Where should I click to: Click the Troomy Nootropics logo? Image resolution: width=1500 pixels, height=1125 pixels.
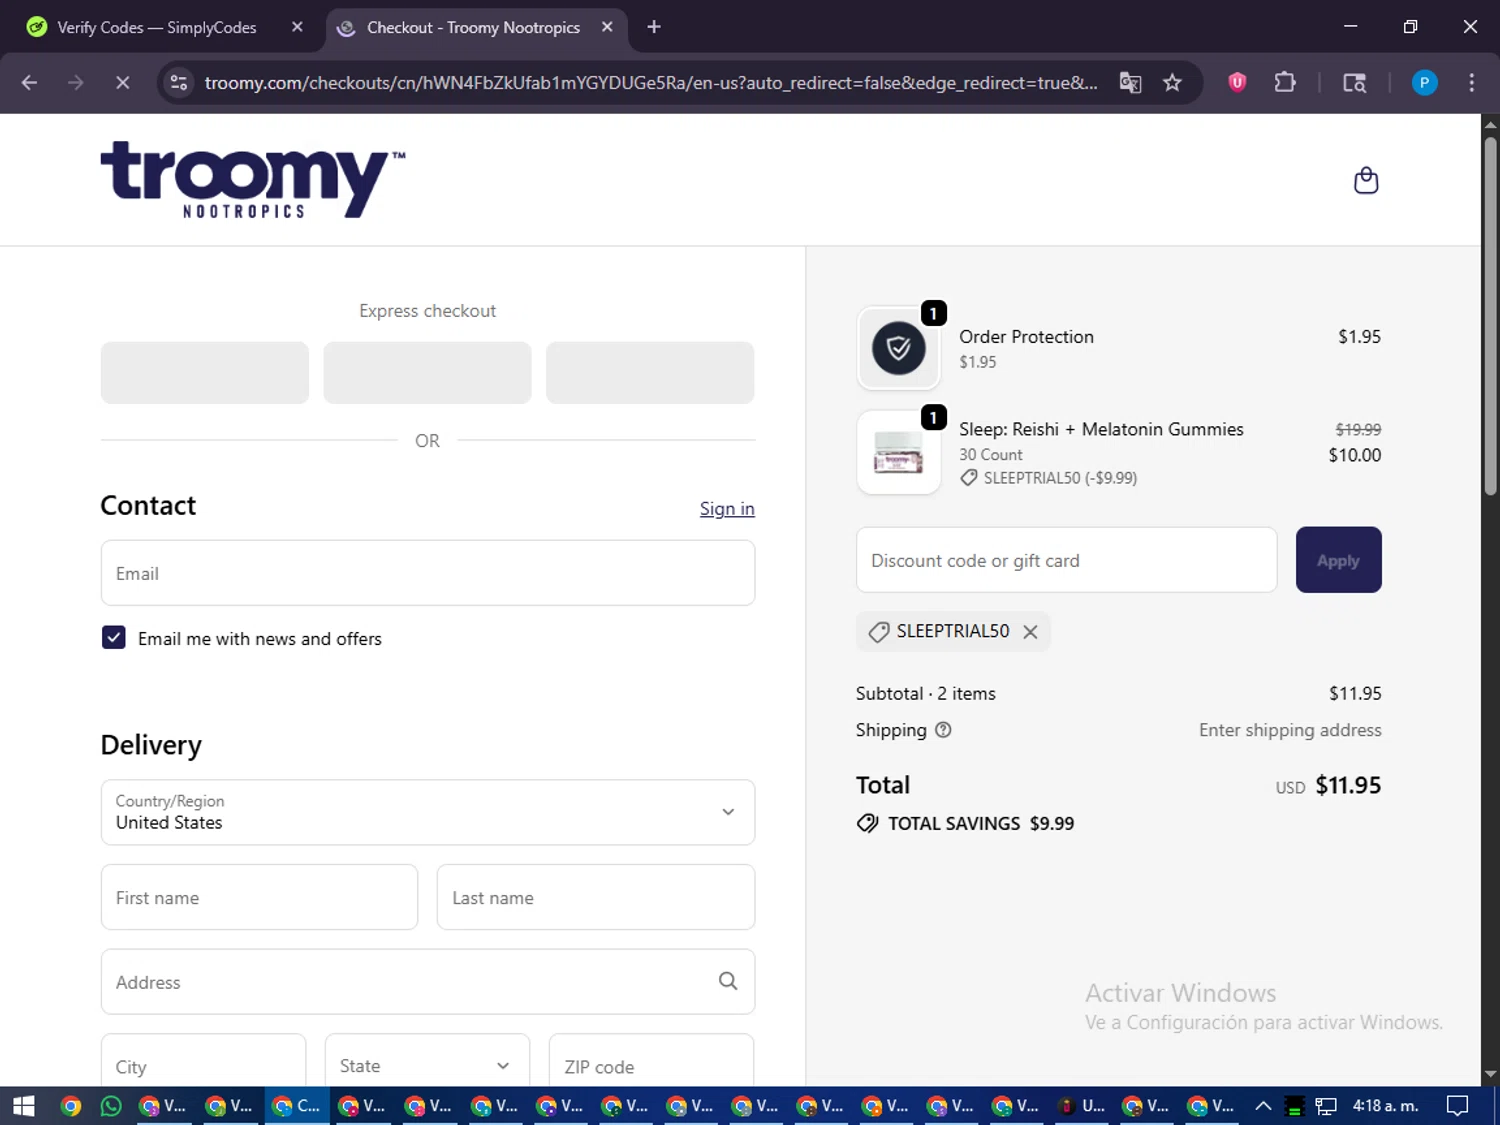click(253, 180)
